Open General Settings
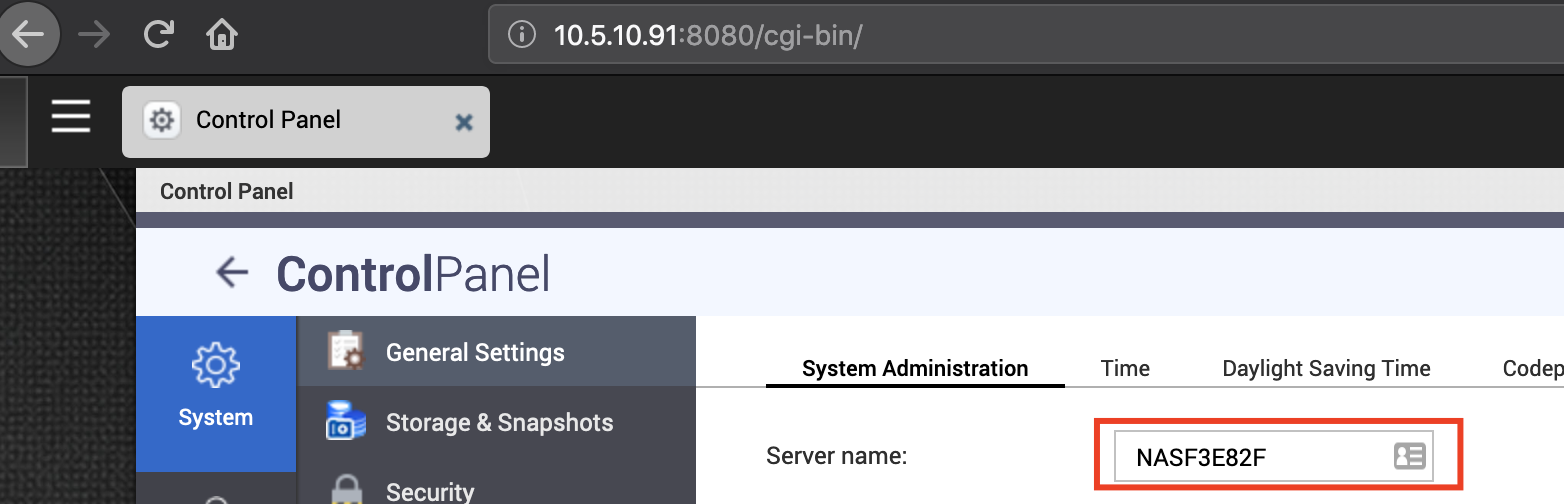 (x=475, y=352)
